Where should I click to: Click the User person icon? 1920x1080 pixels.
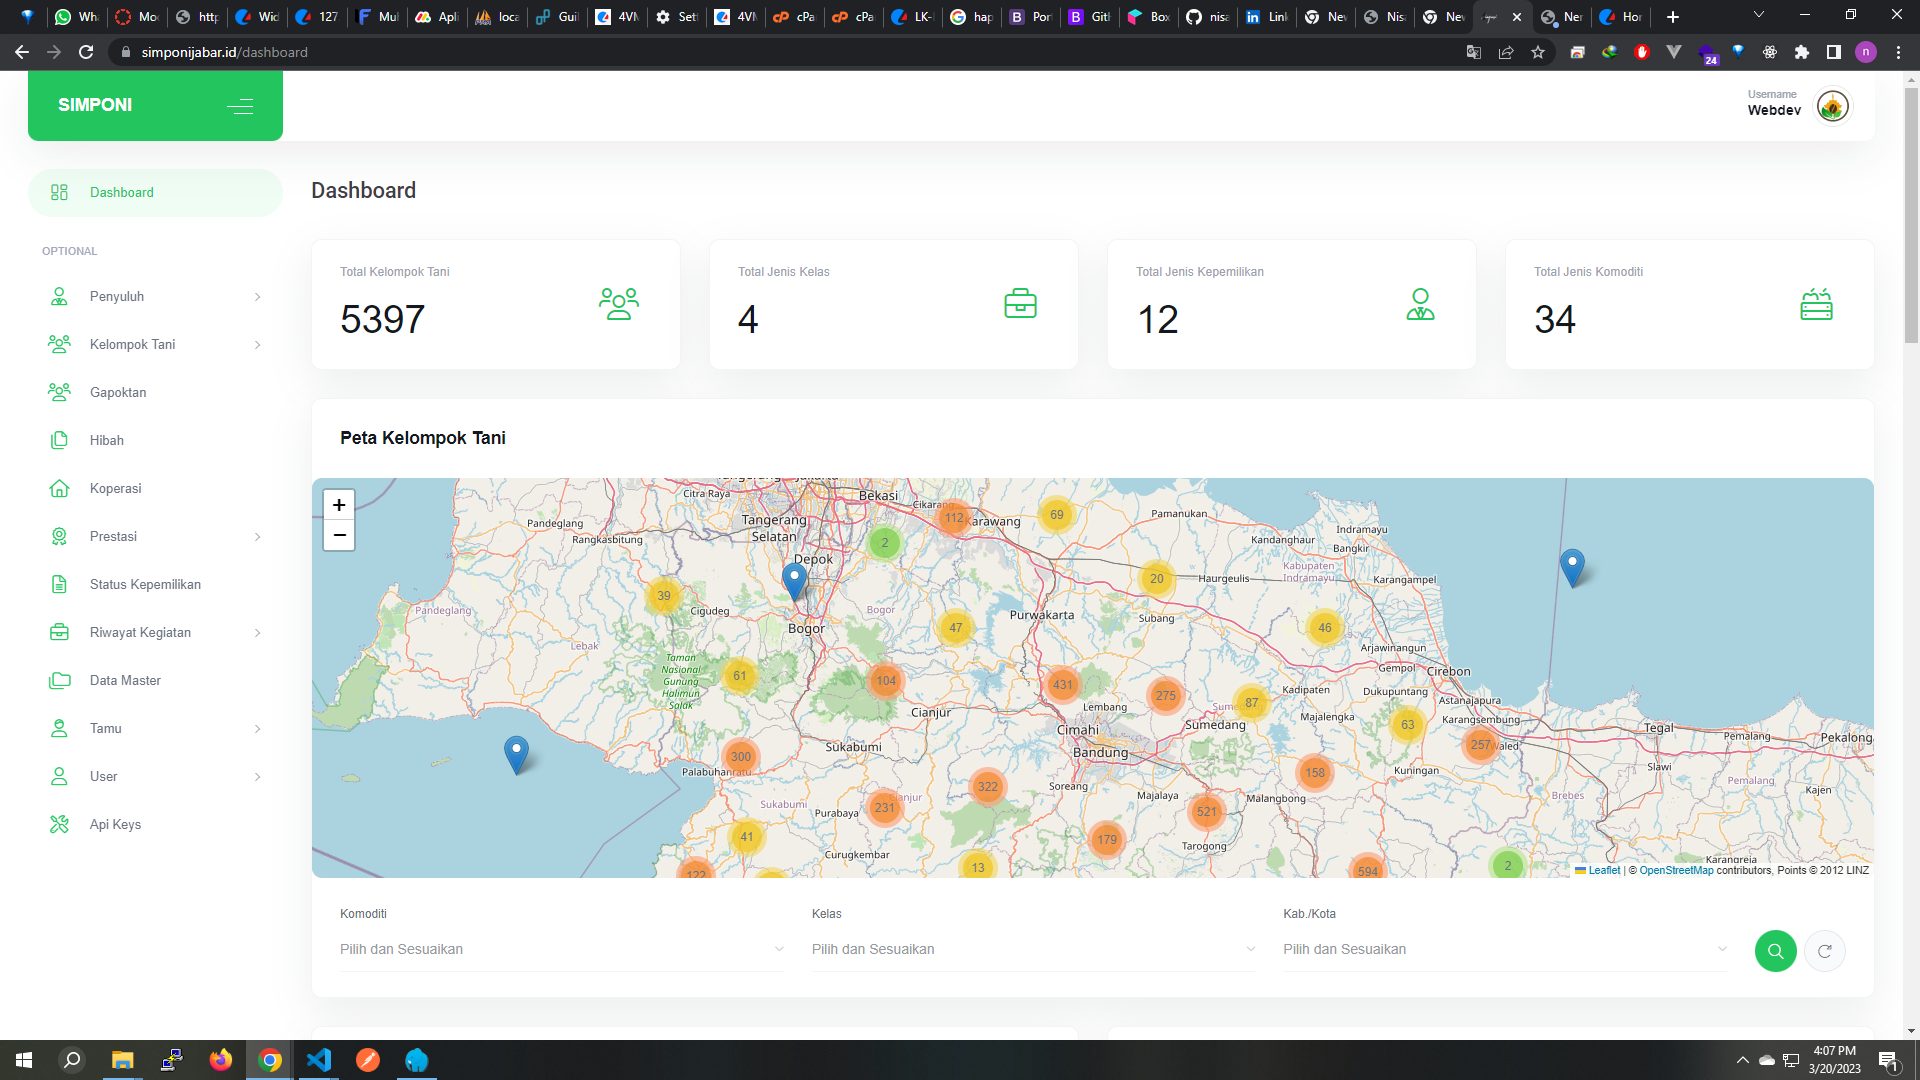coord(59,777)
